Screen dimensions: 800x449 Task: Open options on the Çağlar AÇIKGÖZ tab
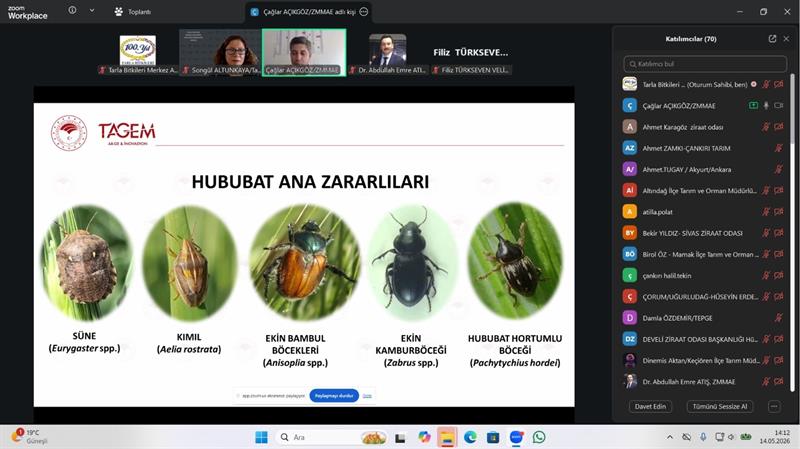click(x=364, y=12)
